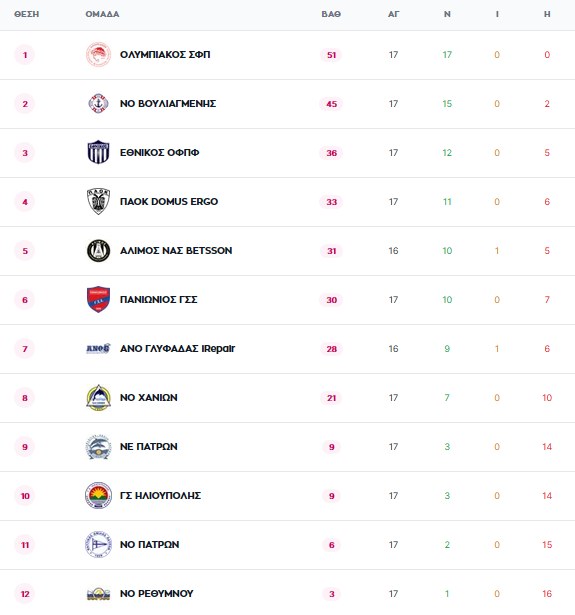Select the Ethnikos striped shield logo

tap(98, 152)
